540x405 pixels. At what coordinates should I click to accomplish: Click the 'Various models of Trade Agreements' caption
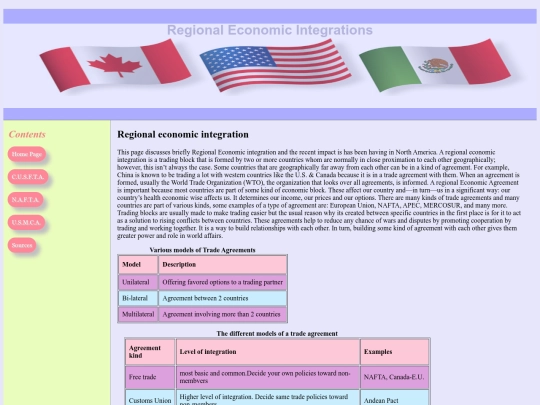pyautogui.click(x=202, y=250)
